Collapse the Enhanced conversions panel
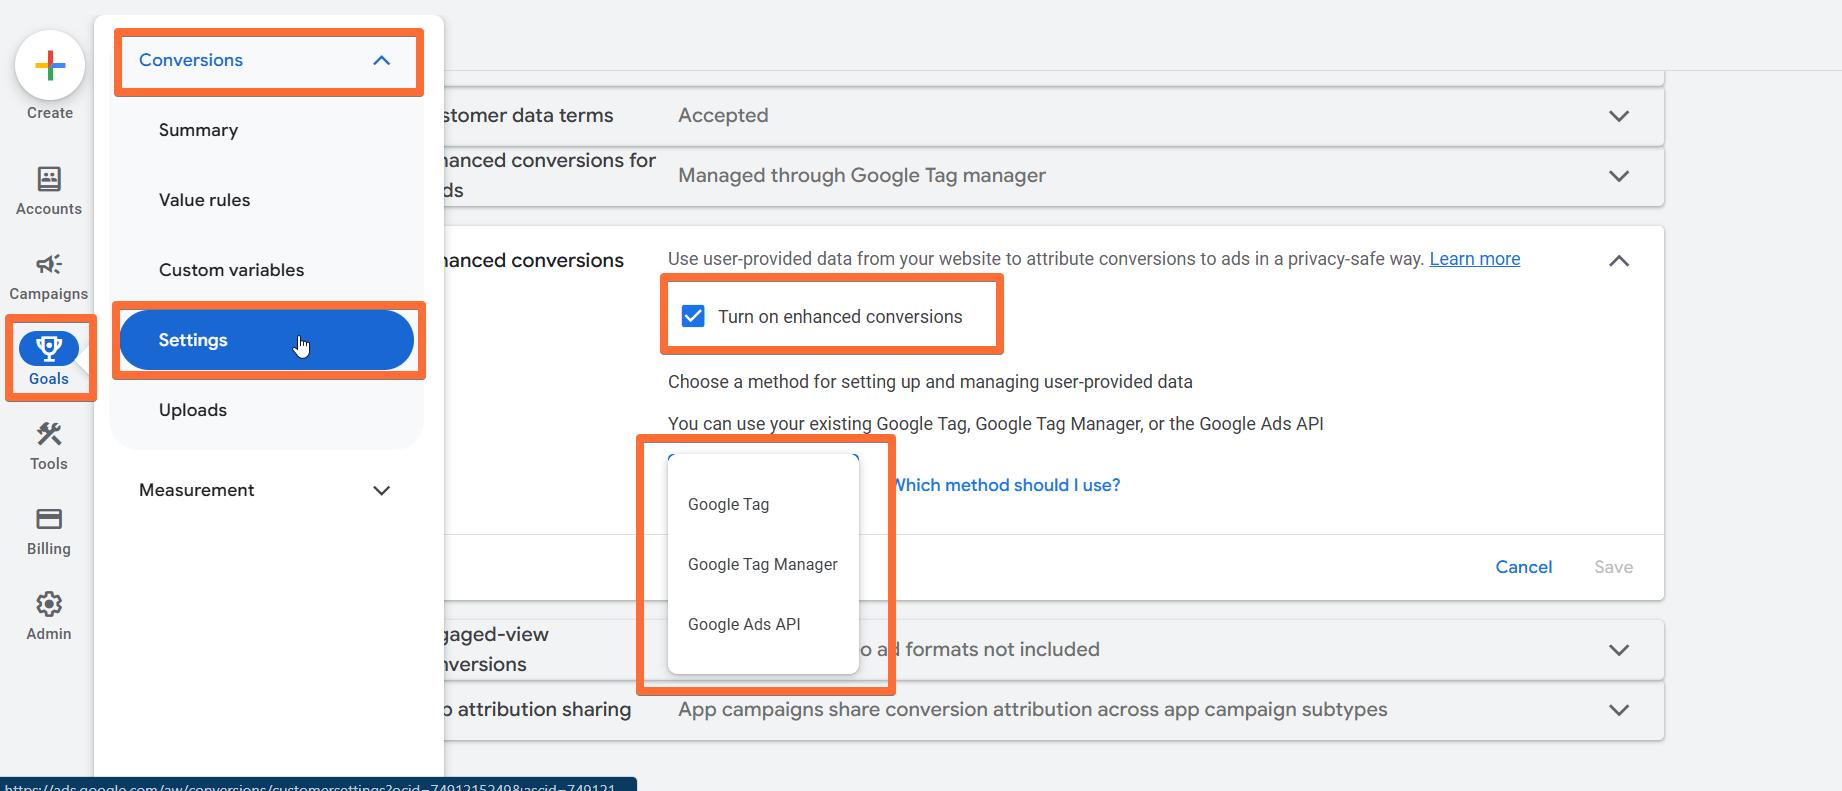The image size is (1842, 791). (1619, 261)
